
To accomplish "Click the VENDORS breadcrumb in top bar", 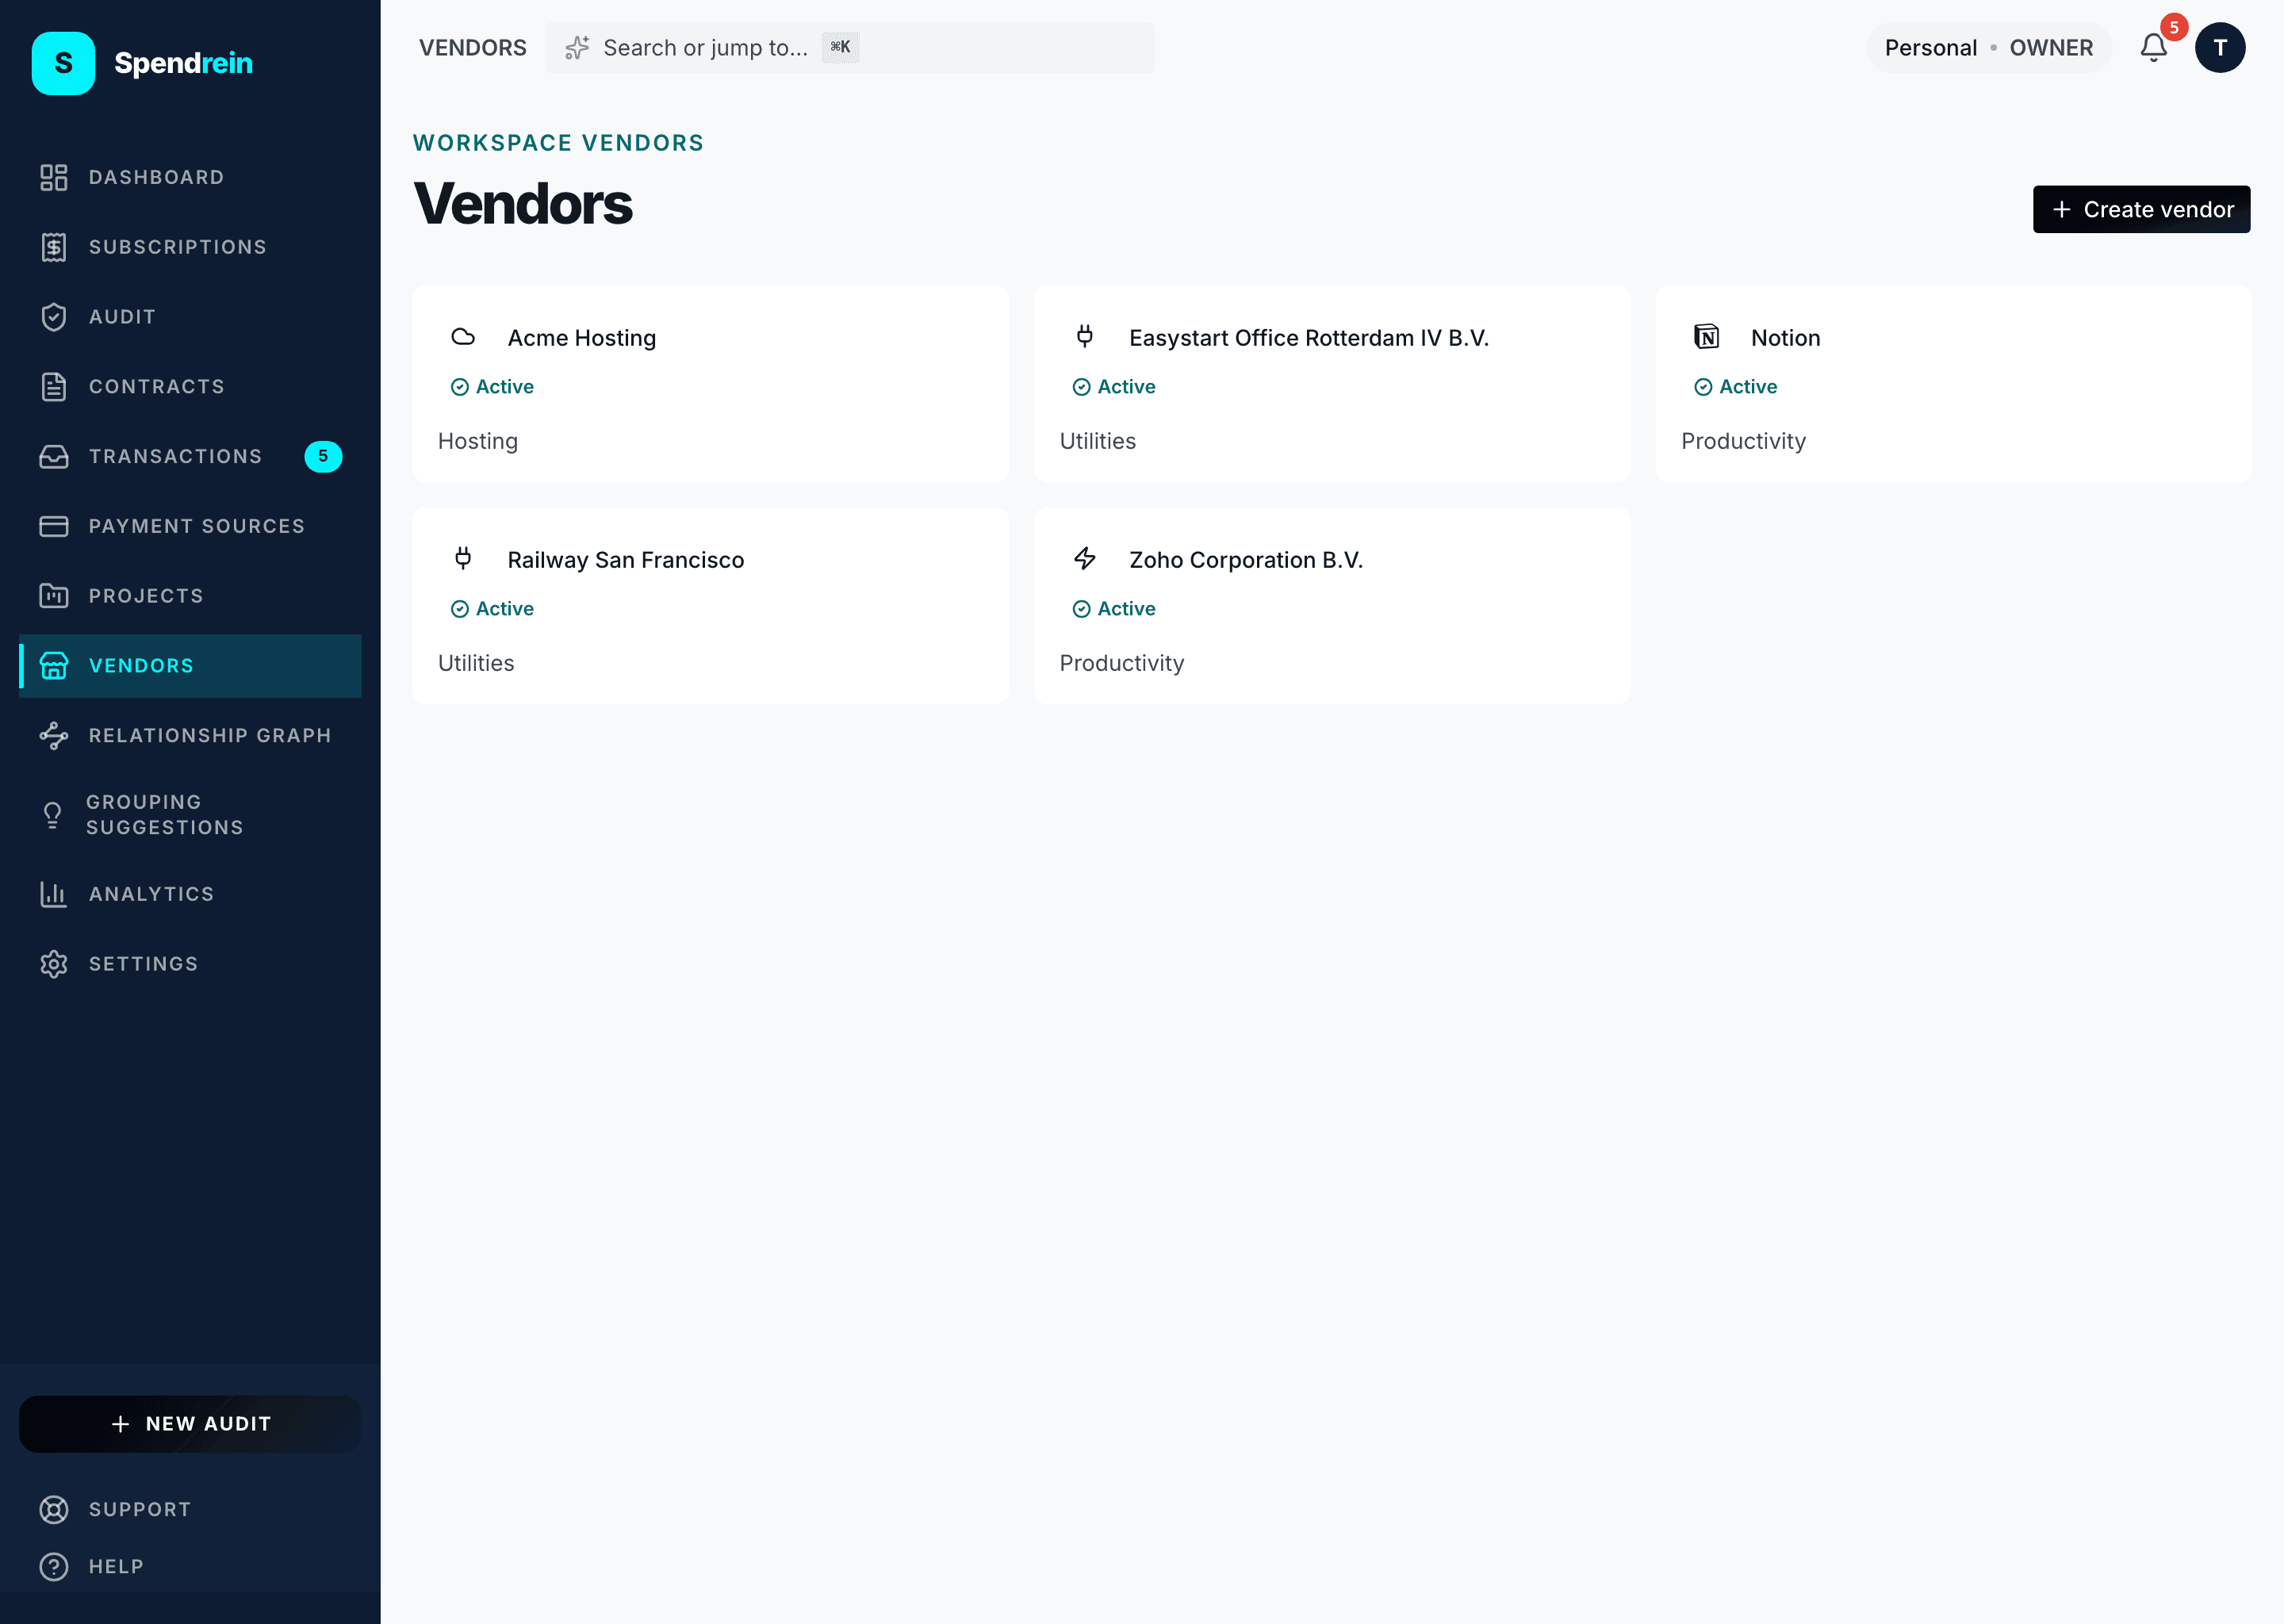I will [473, 48].
